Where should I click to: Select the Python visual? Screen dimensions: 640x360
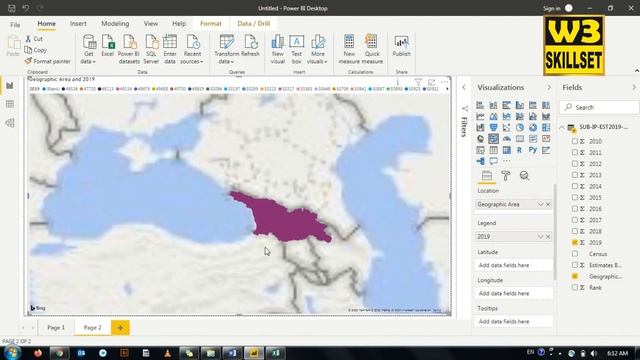click(x=532, y=150)
